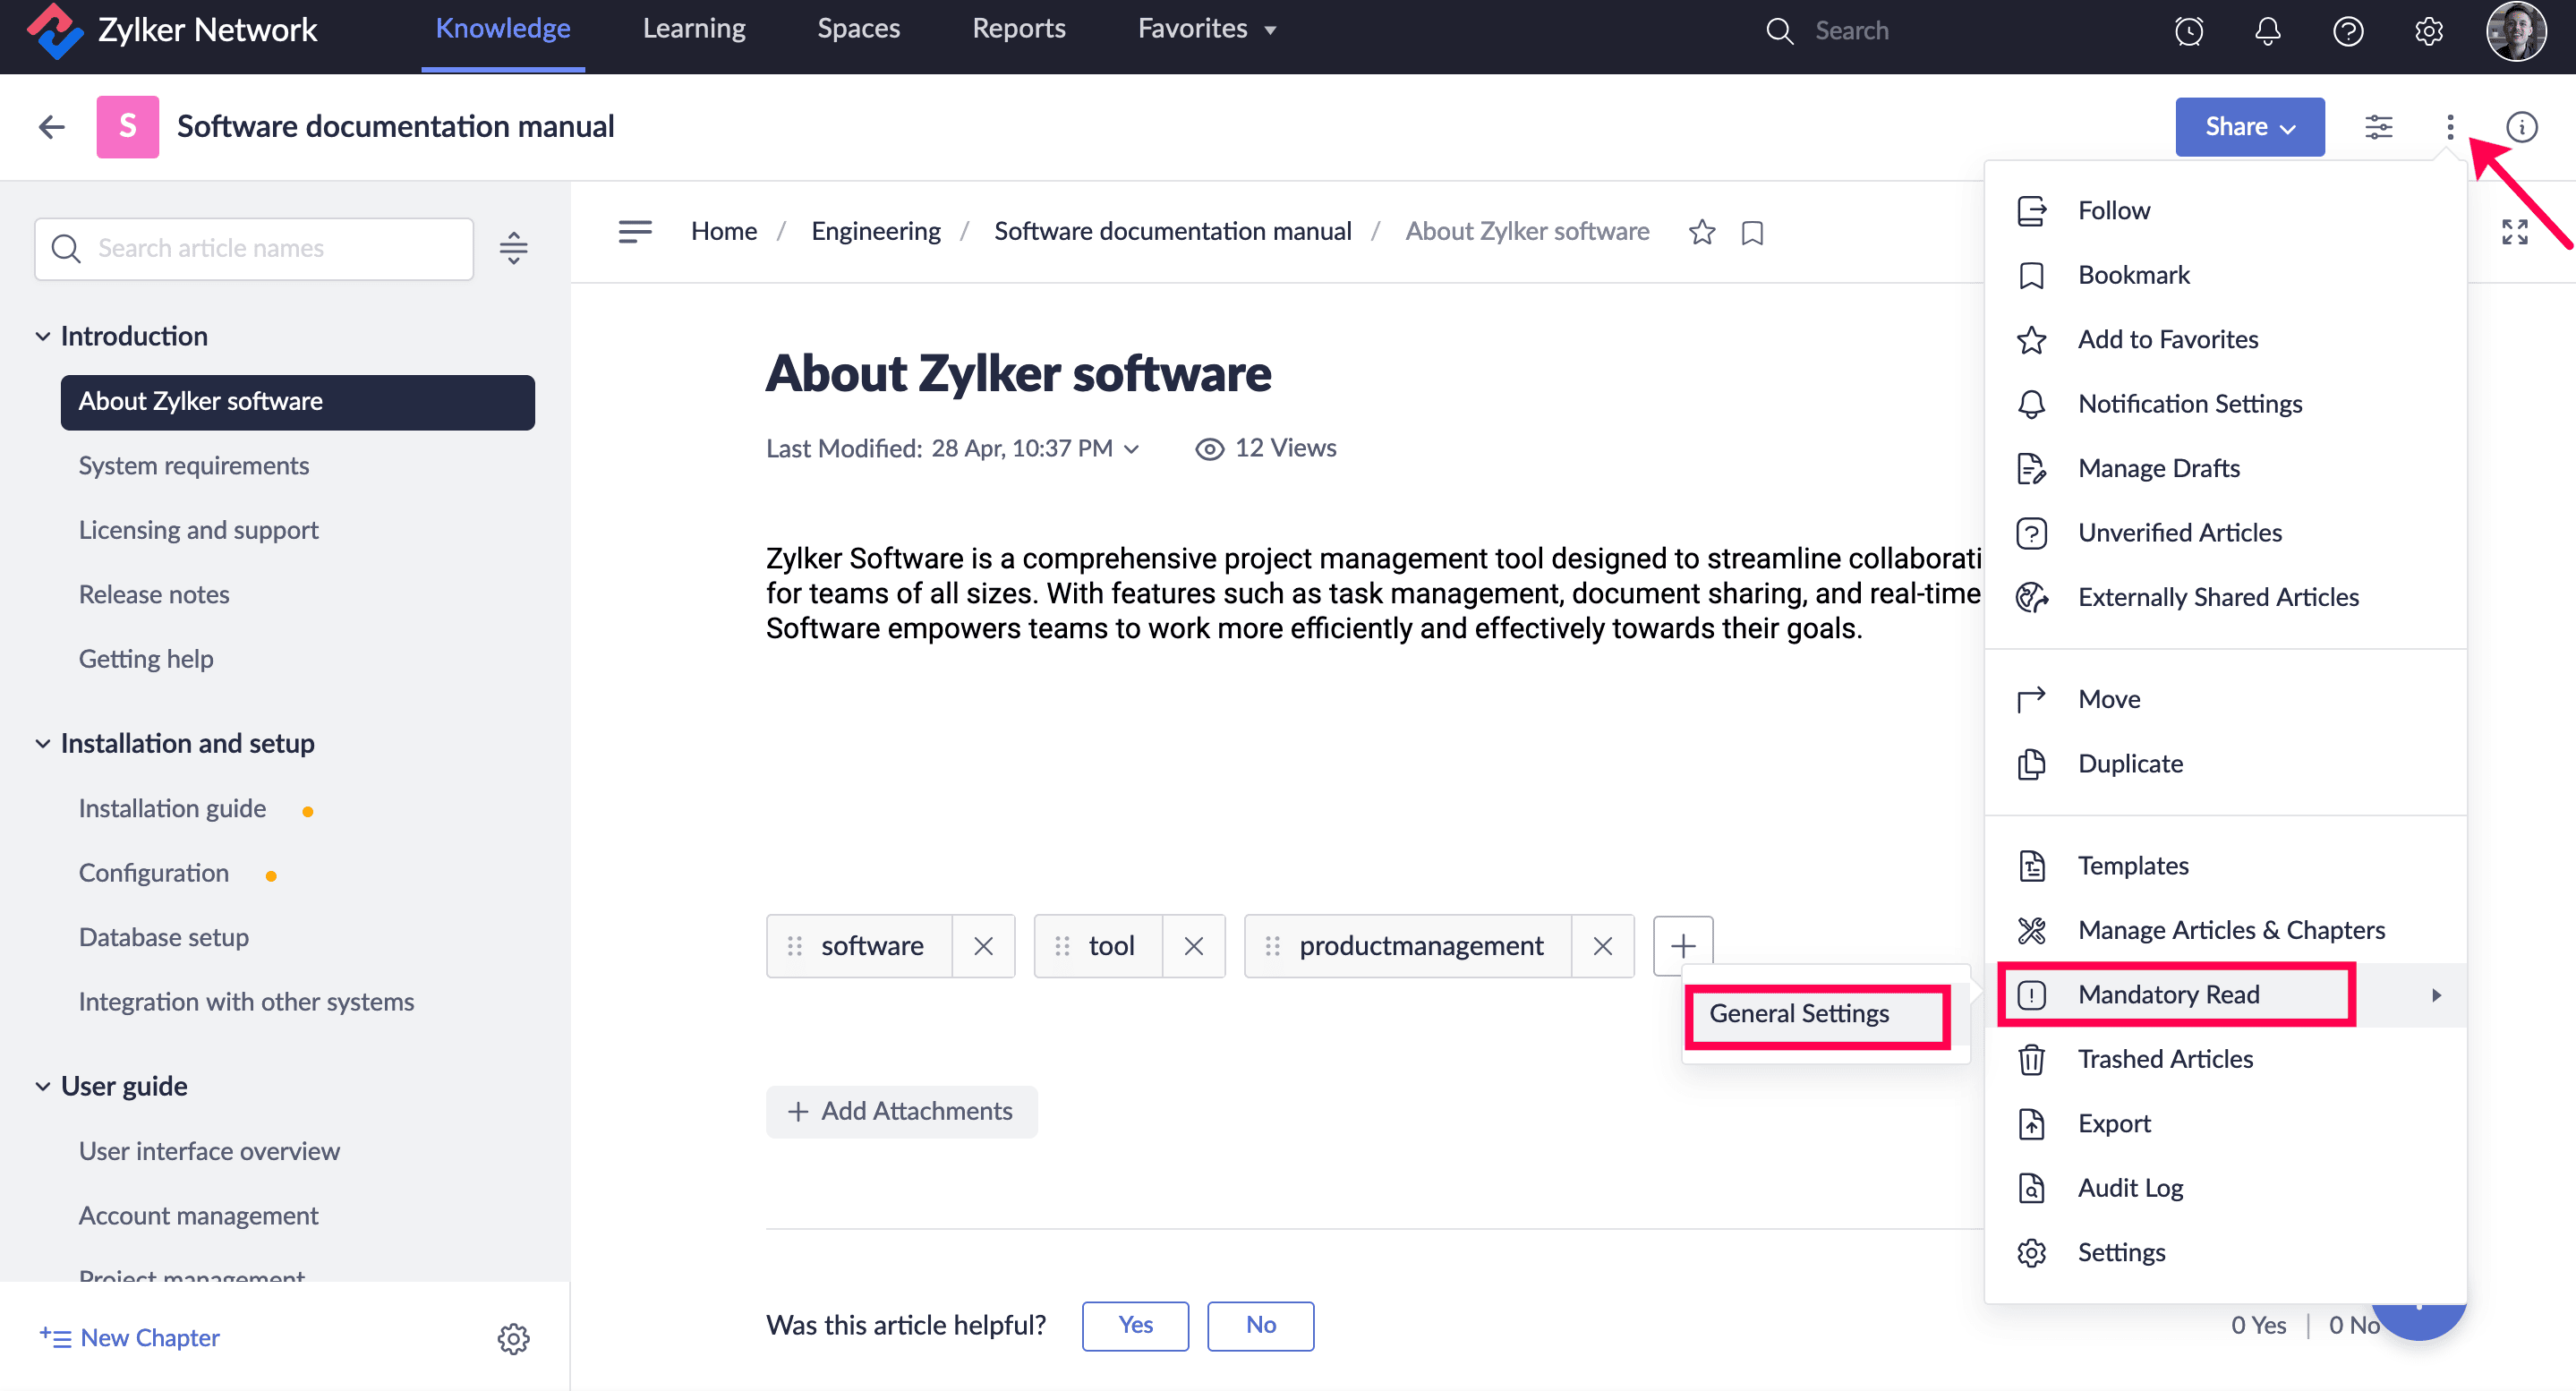Click the Search article names field

(255, 248)
